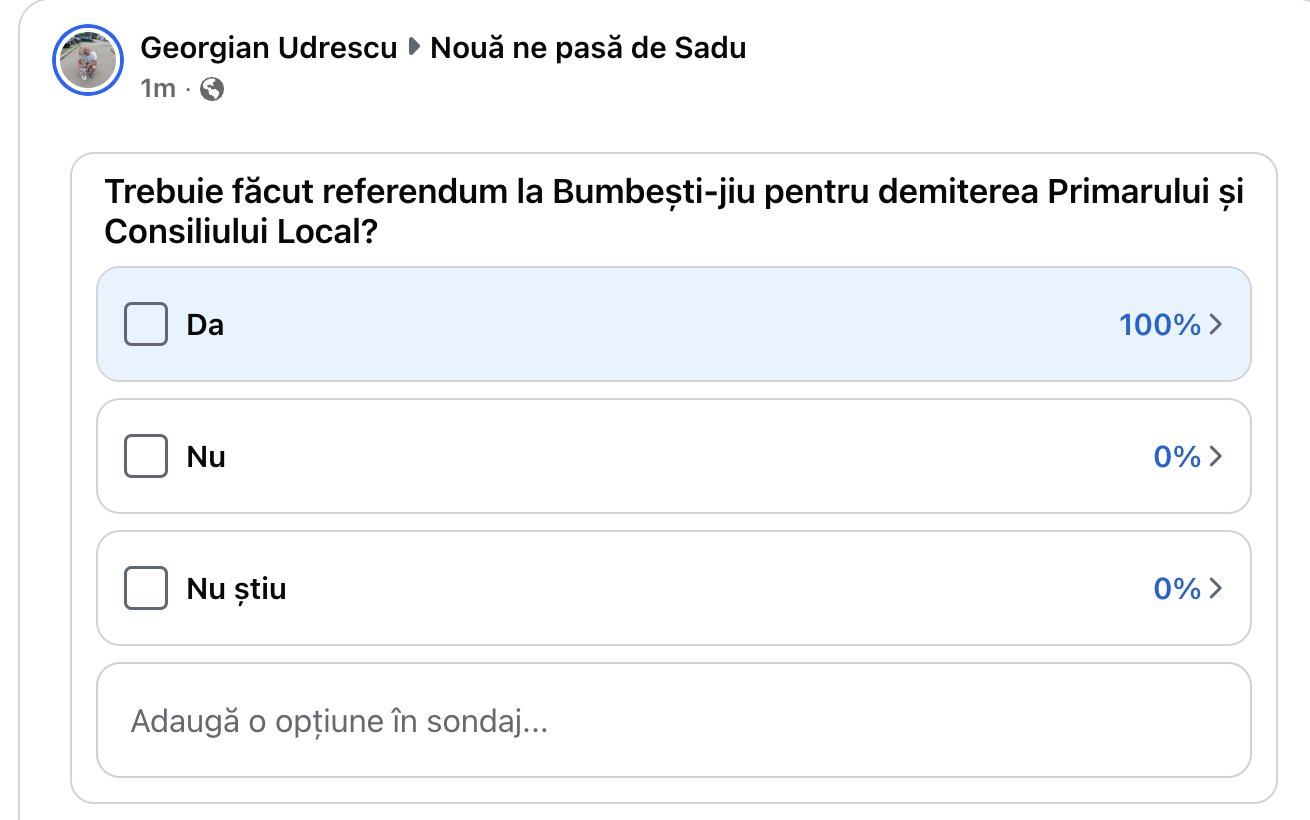This screenshot has width=1310, height=820.
Task: View the 0% result for Nu
Action: click(1177, 456)
